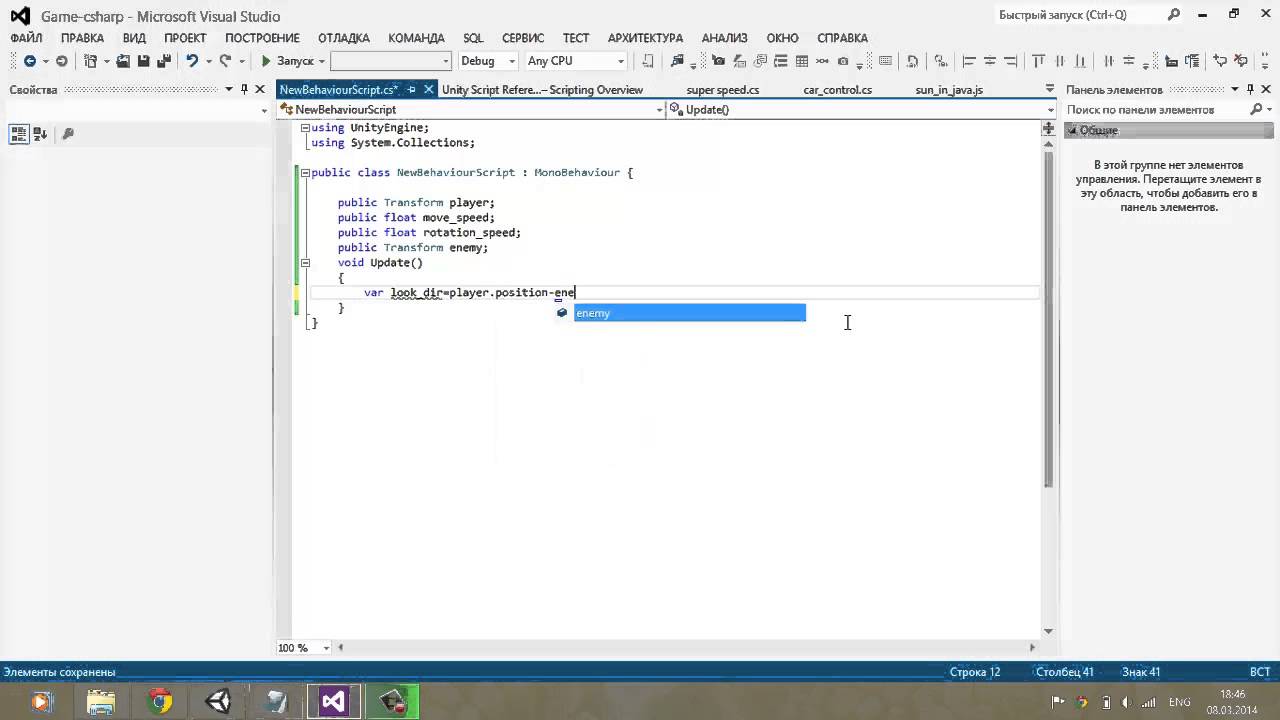Switch to the Unity Script Reference tab
This screenshot has width=1280, height=720.
[x=542, y=90]
